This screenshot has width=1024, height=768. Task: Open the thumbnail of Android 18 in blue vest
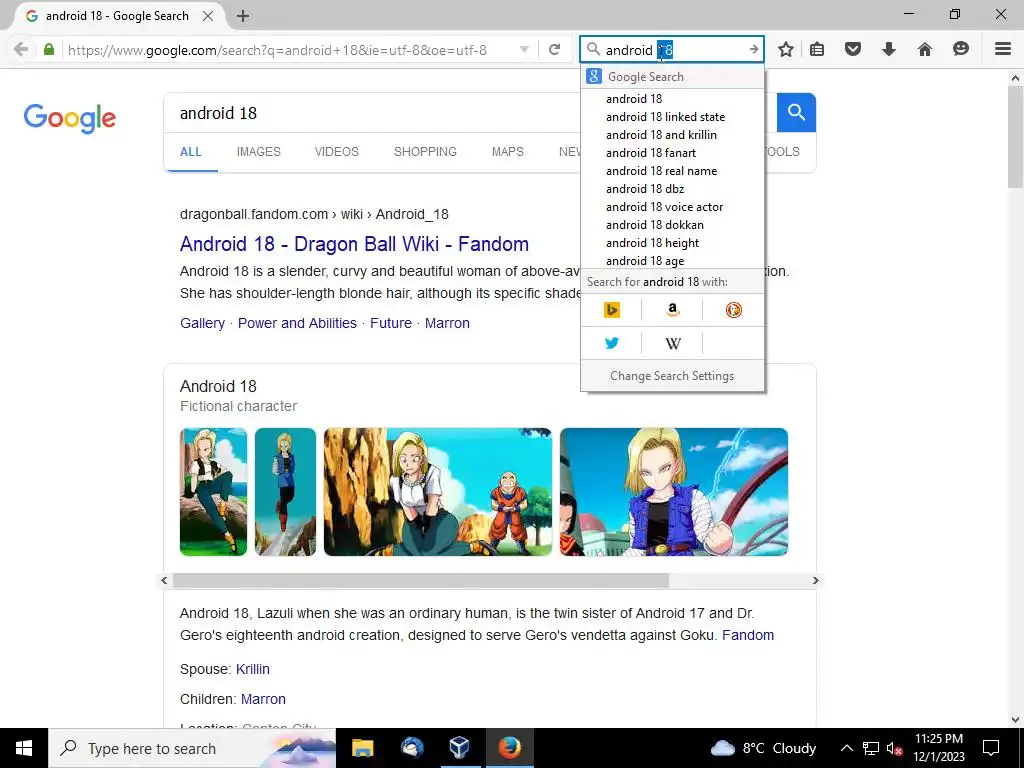(x=673, y=492)
